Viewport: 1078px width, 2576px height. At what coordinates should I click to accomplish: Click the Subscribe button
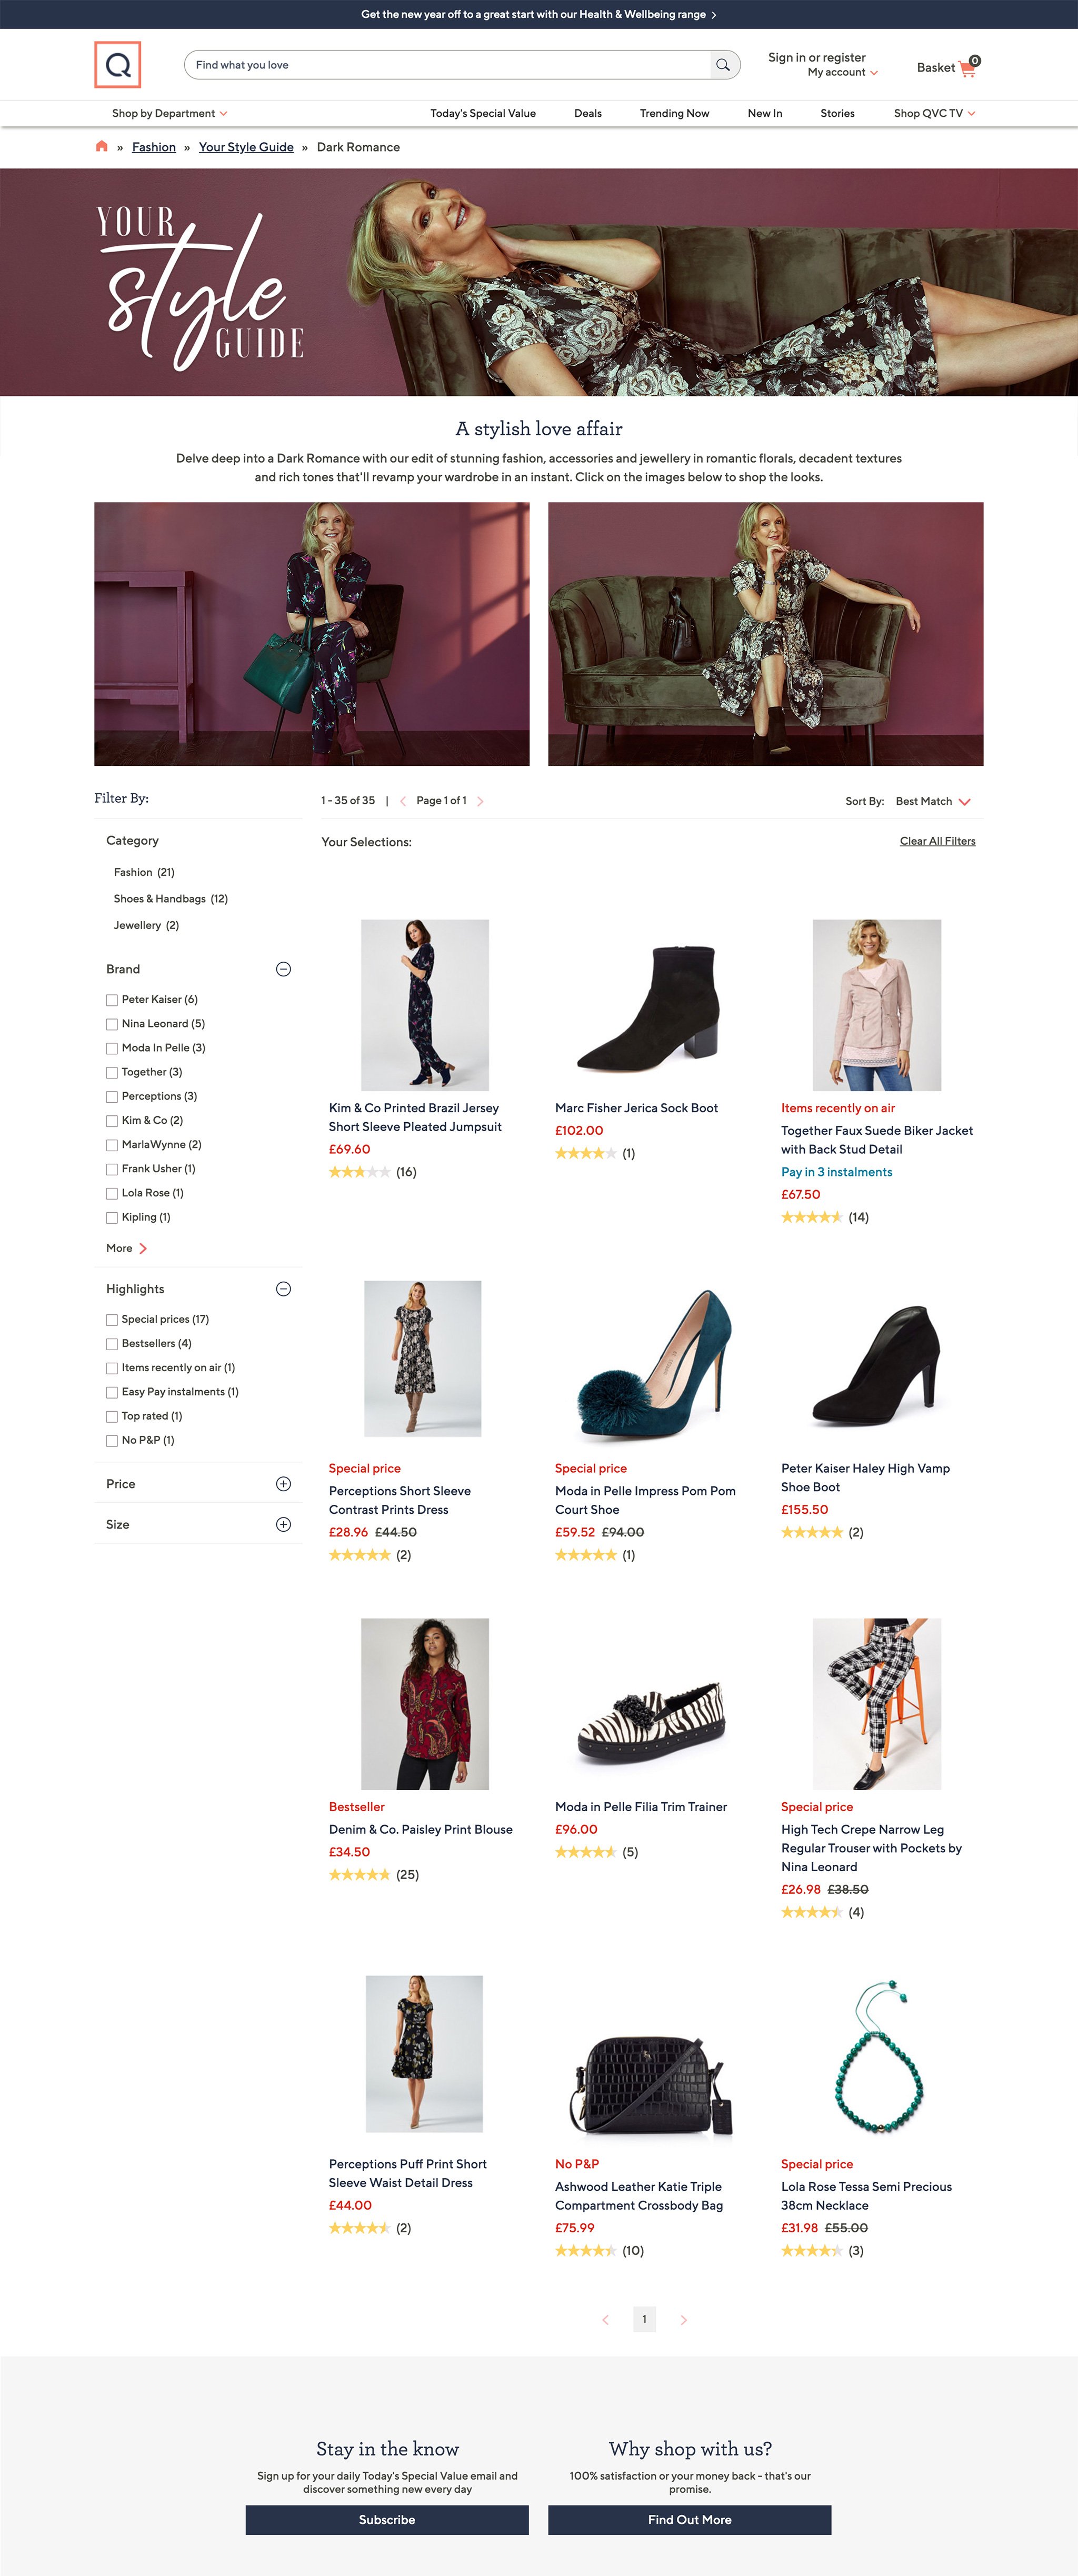point(387,2519)
